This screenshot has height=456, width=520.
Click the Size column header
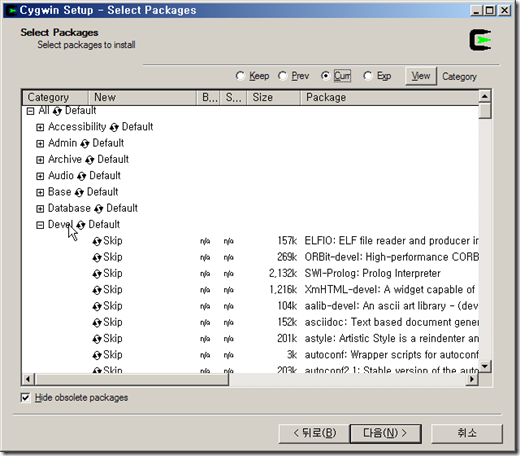tap(274, 98)
